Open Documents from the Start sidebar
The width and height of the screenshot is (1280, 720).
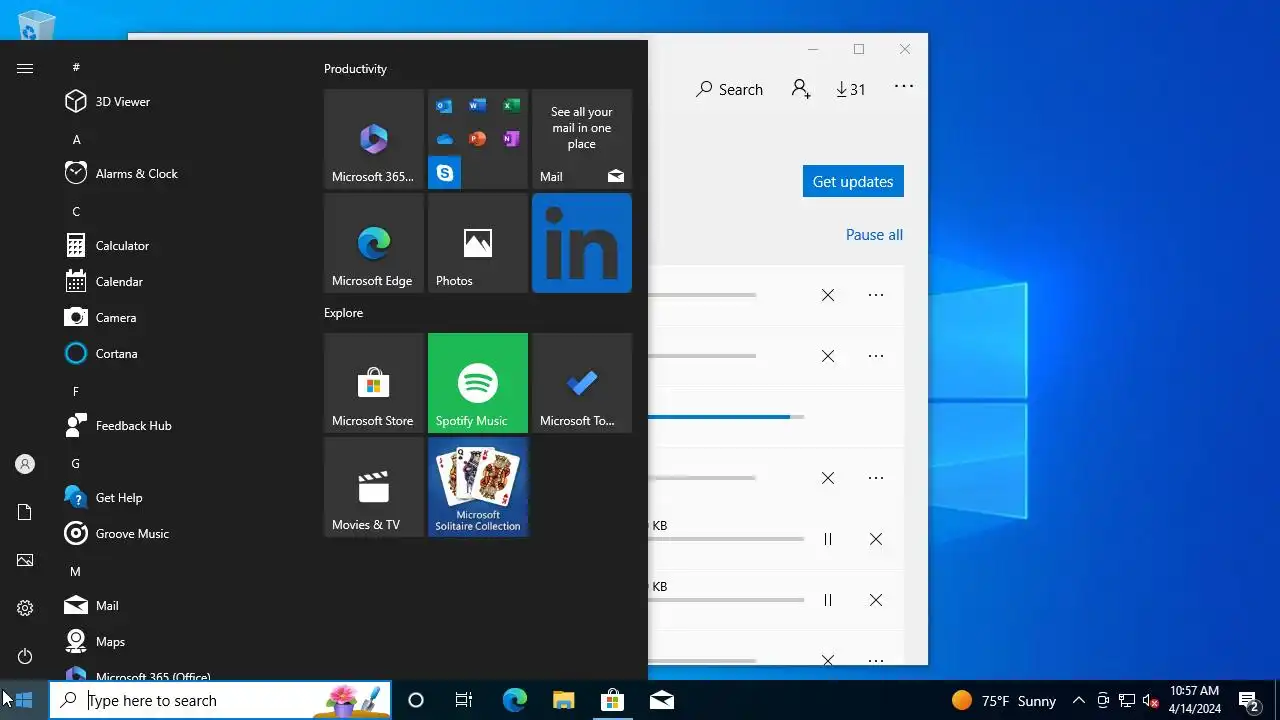point(25,512)
